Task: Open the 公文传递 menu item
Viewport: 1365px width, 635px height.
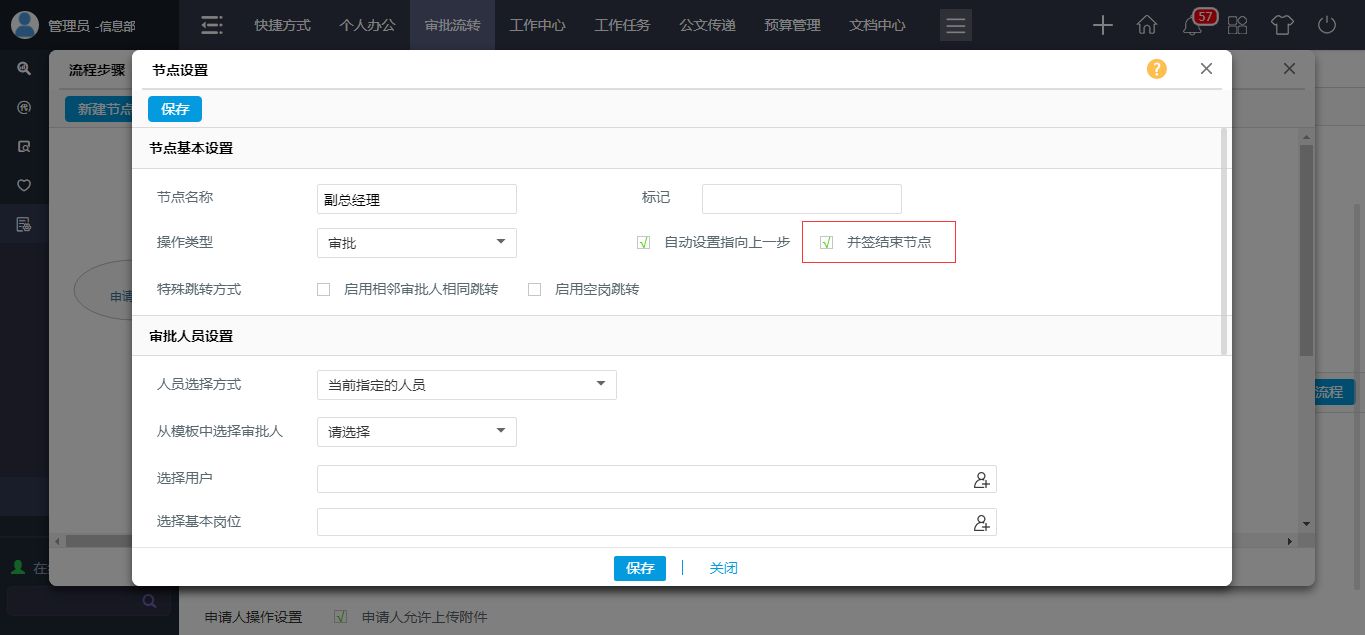Action: click(707, 25)
